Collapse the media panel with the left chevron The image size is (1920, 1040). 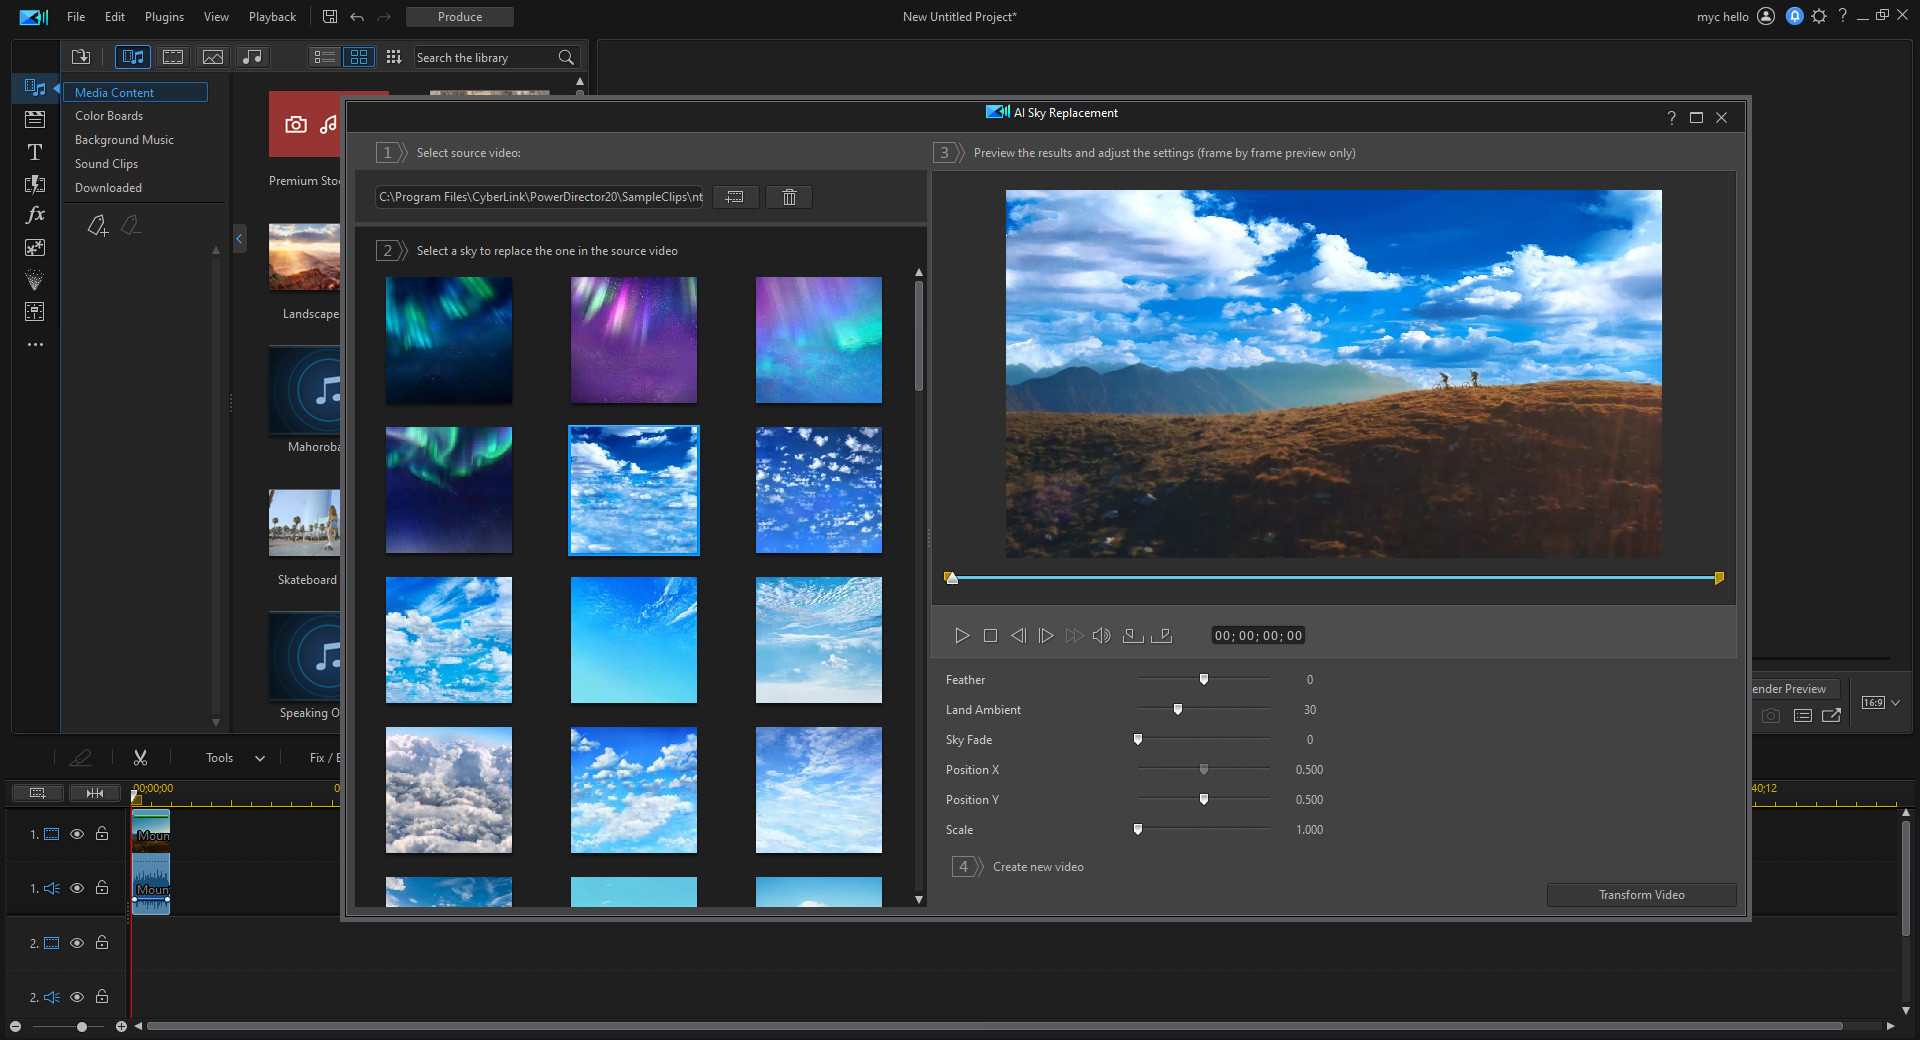239,239
